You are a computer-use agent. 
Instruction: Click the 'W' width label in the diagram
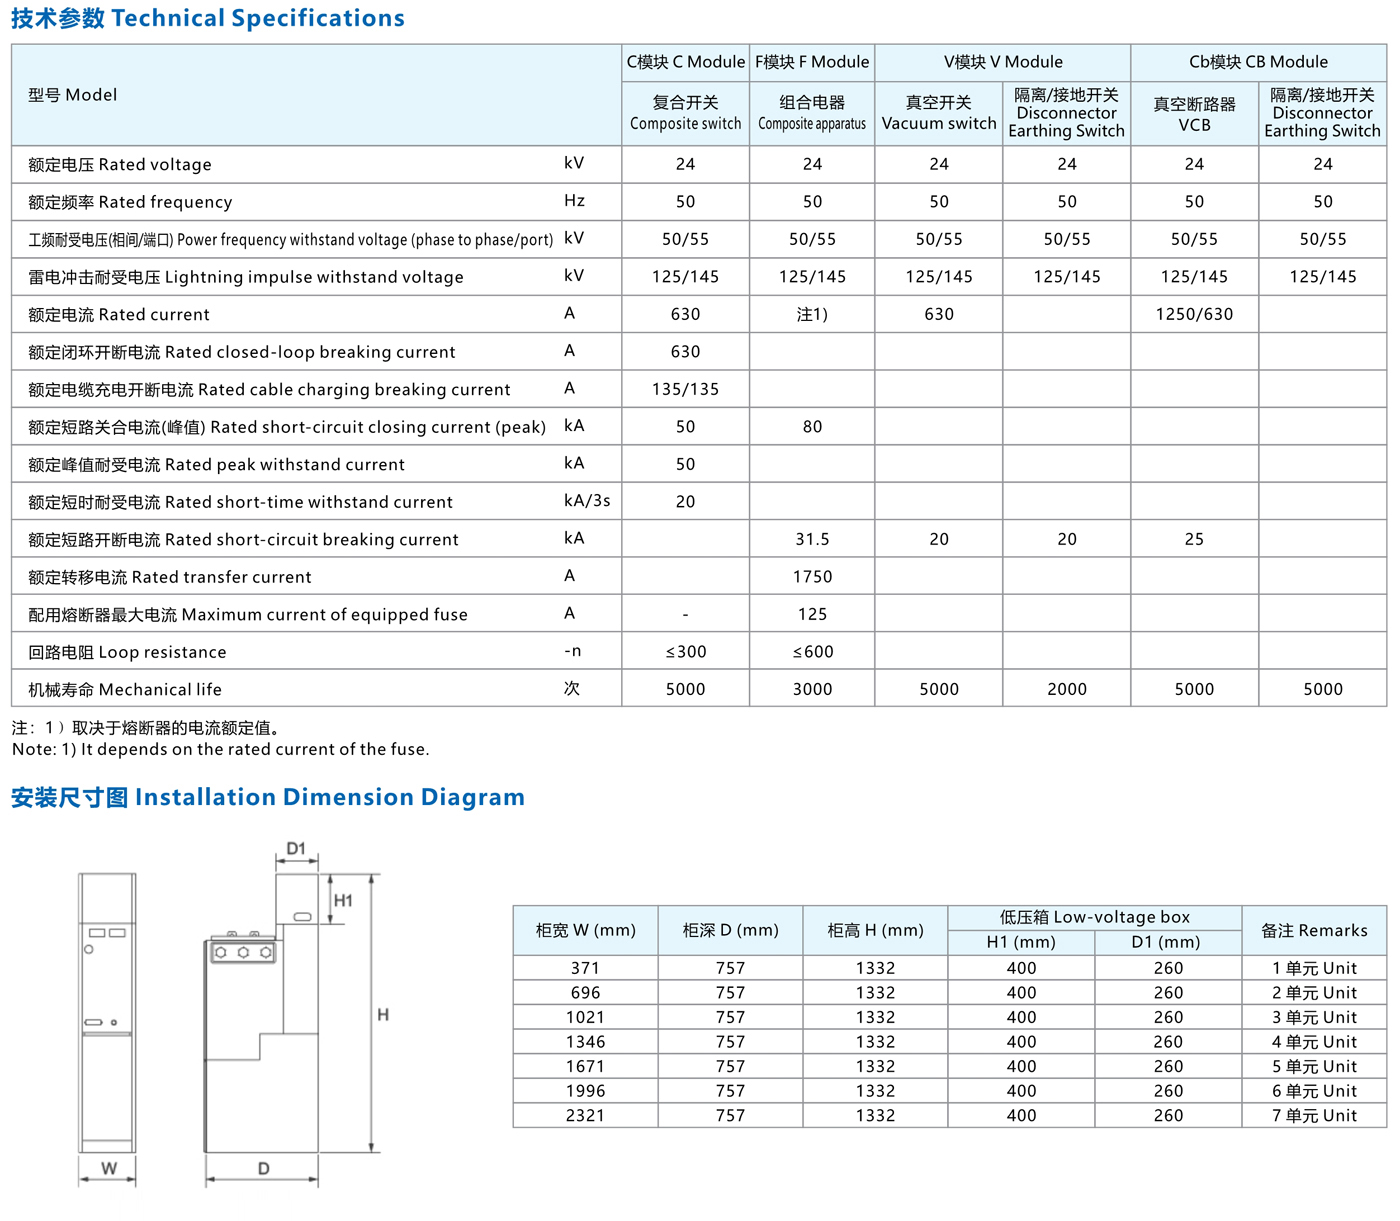click(x=109, y=1168)
